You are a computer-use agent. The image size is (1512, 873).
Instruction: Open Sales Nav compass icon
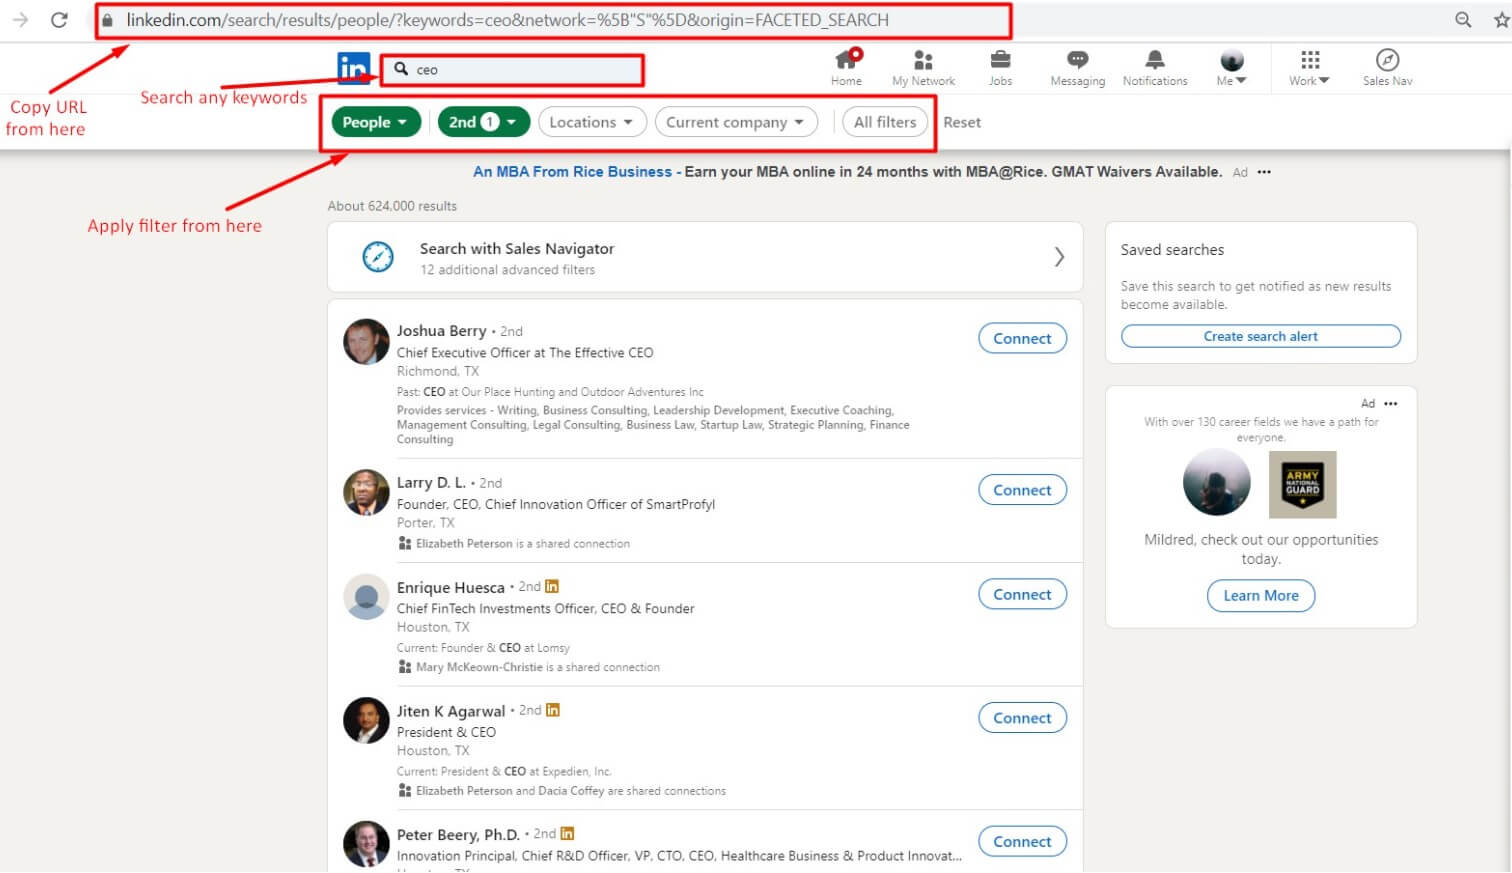1387,68
